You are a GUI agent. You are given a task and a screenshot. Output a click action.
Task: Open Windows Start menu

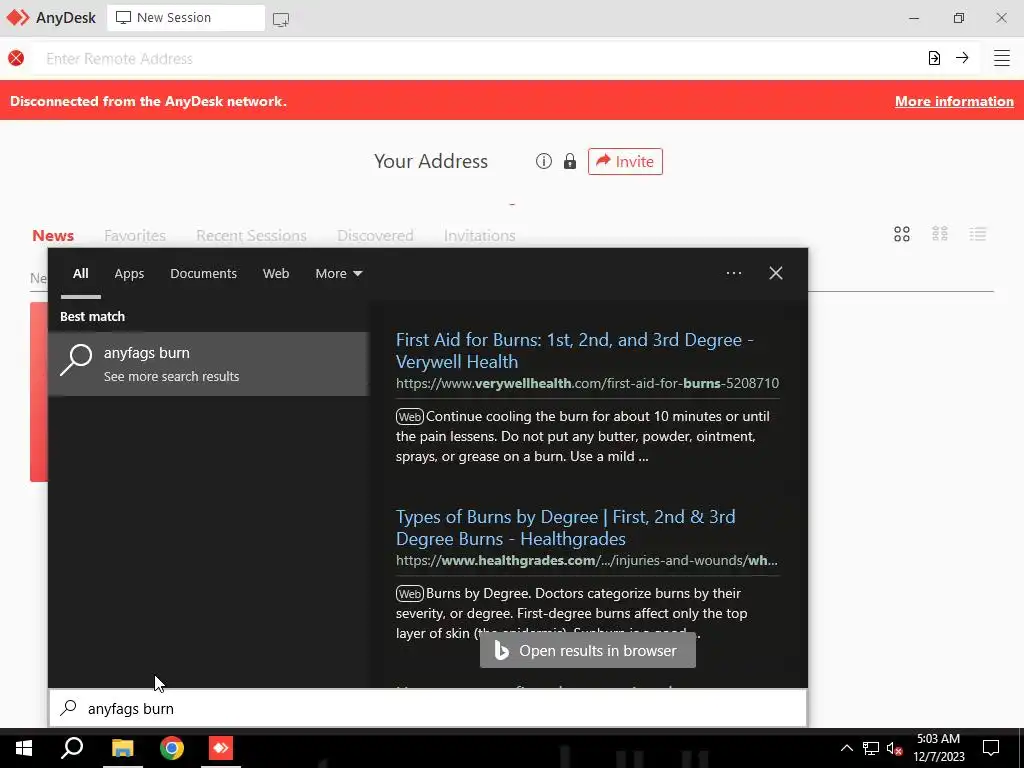[x=24, y=748]
